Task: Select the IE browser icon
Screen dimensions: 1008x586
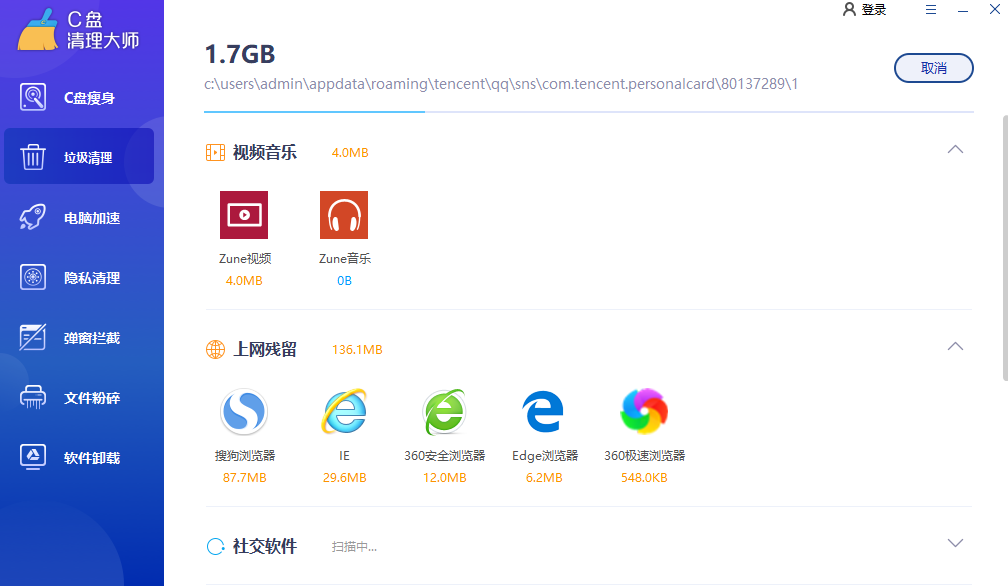Action: click(344, 411)
